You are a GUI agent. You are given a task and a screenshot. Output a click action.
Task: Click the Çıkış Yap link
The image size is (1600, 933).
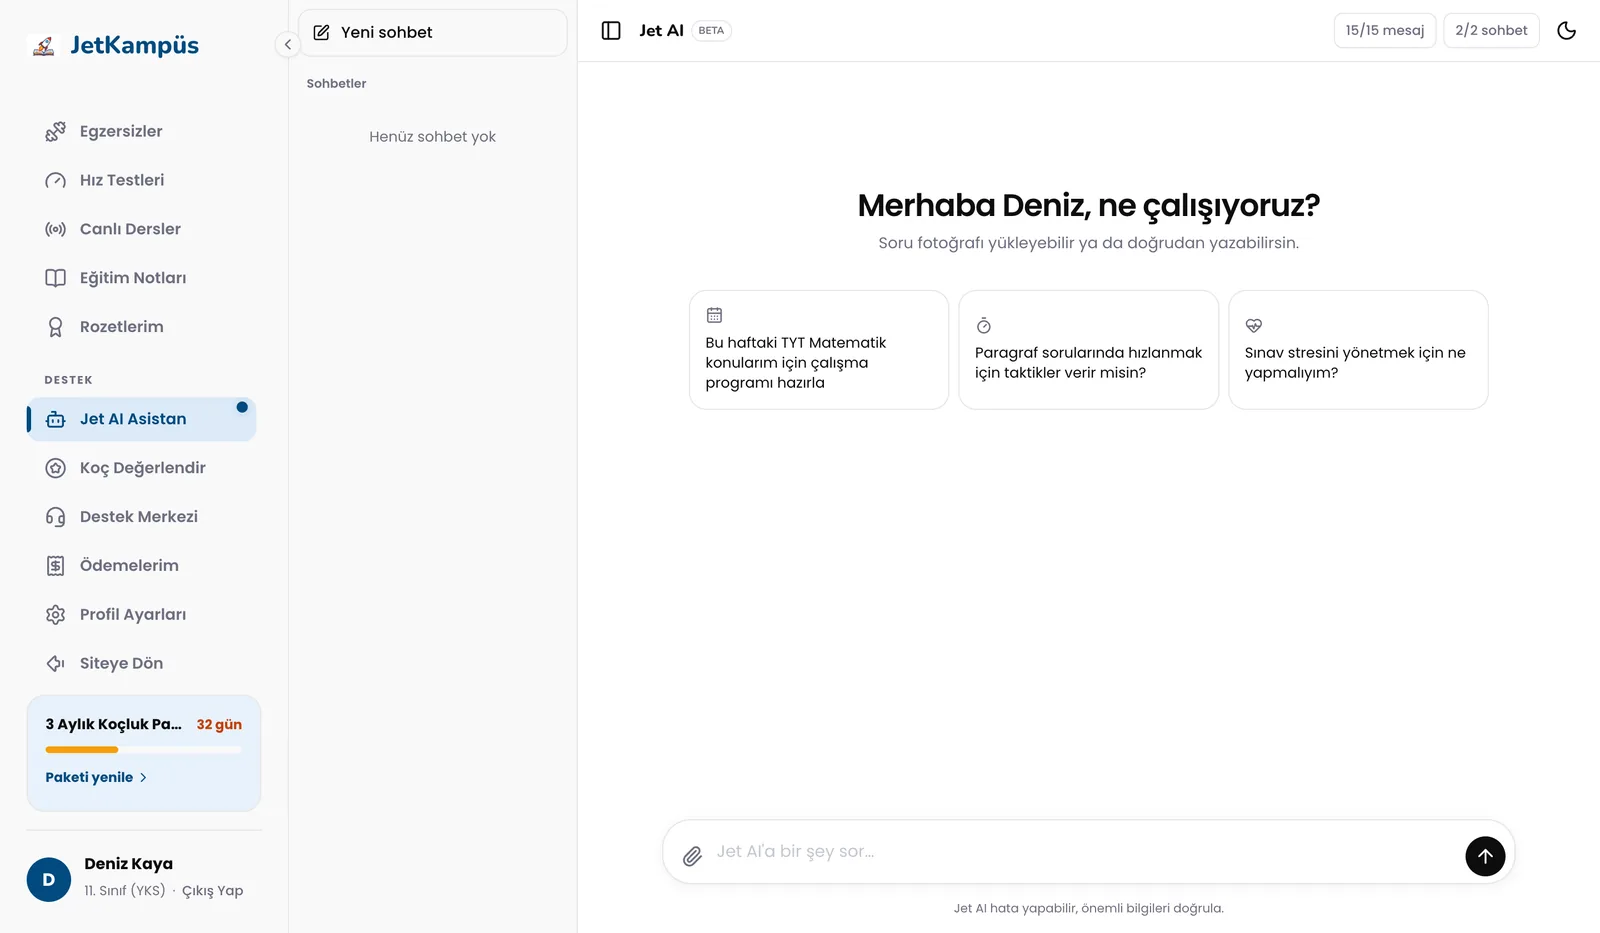(212, 891)
